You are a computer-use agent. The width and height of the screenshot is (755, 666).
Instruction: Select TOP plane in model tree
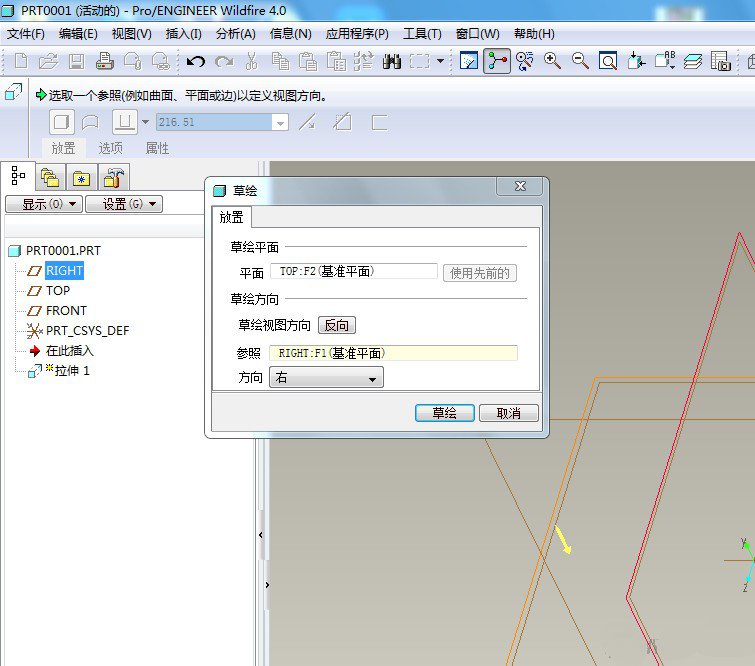click(x=58, y=291)
